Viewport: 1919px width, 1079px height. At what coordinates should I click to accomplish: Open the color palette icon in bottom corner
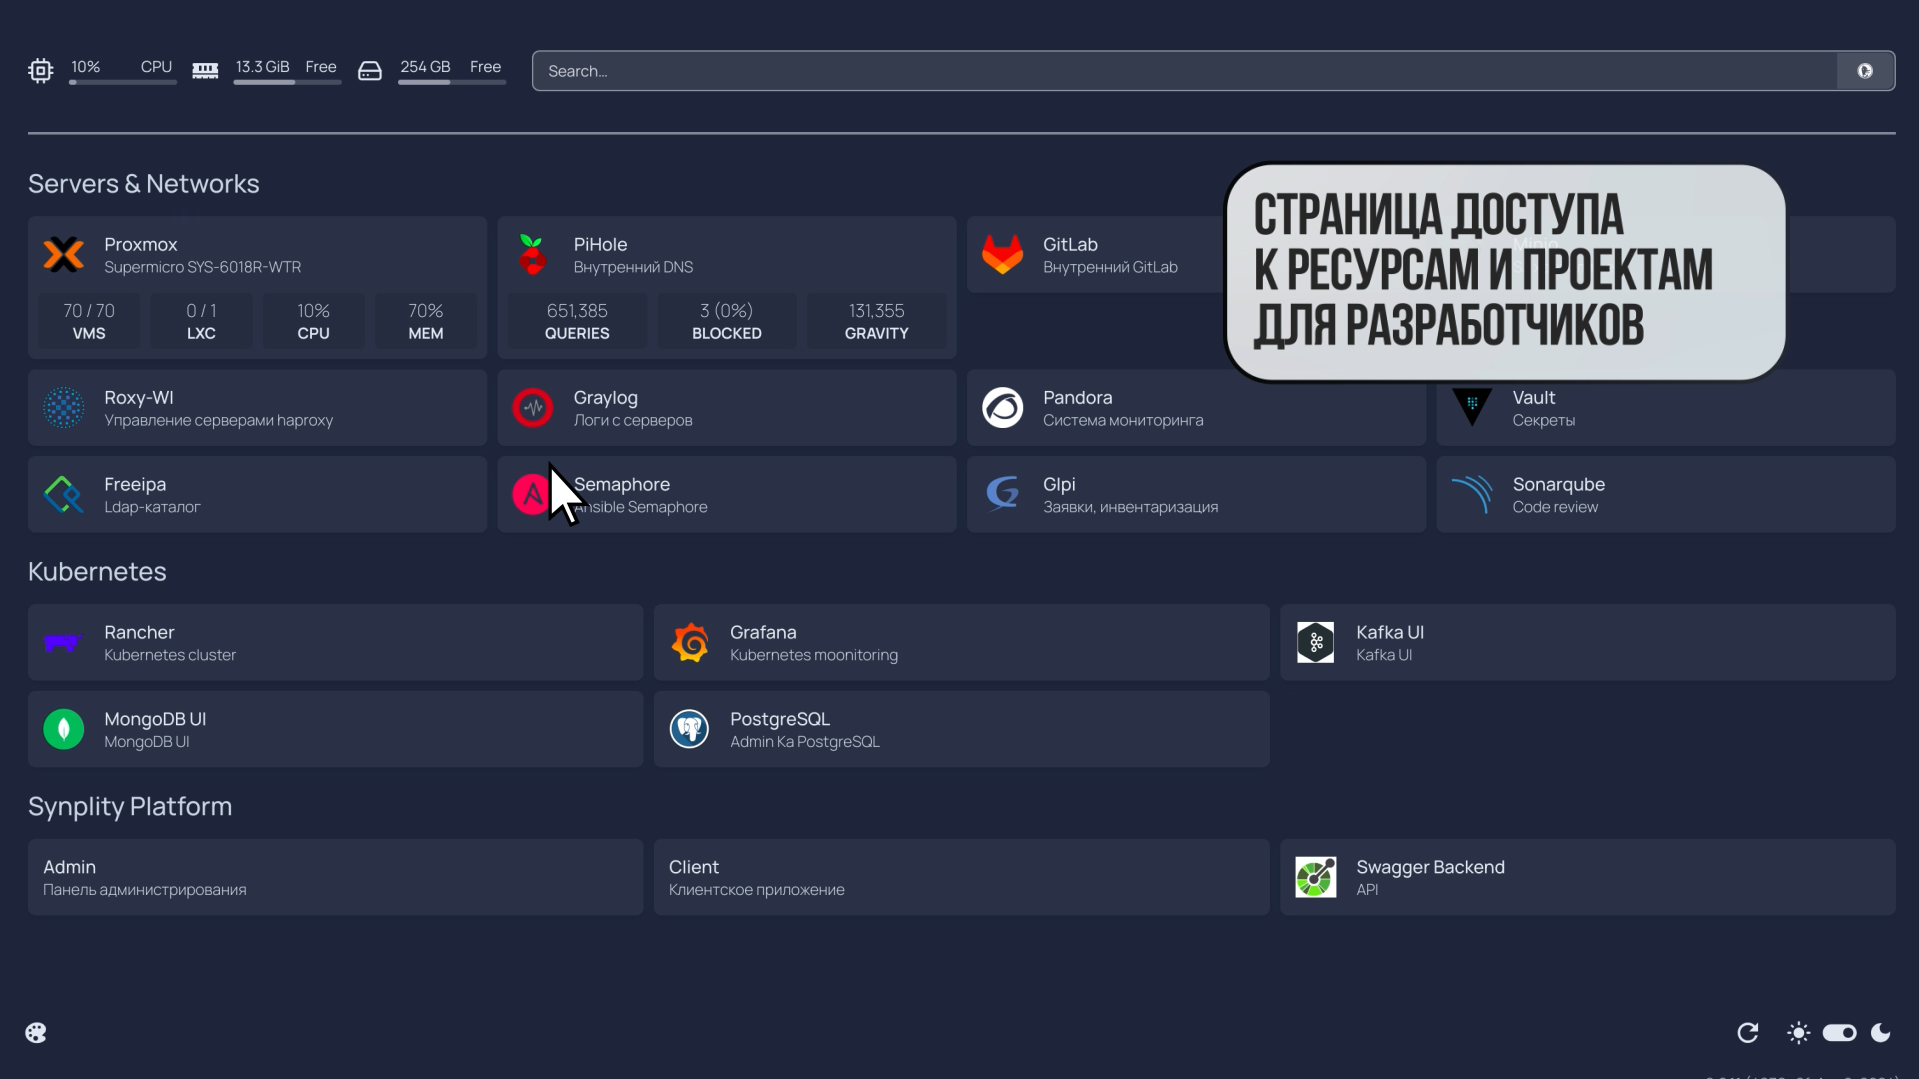[35, 1032]
